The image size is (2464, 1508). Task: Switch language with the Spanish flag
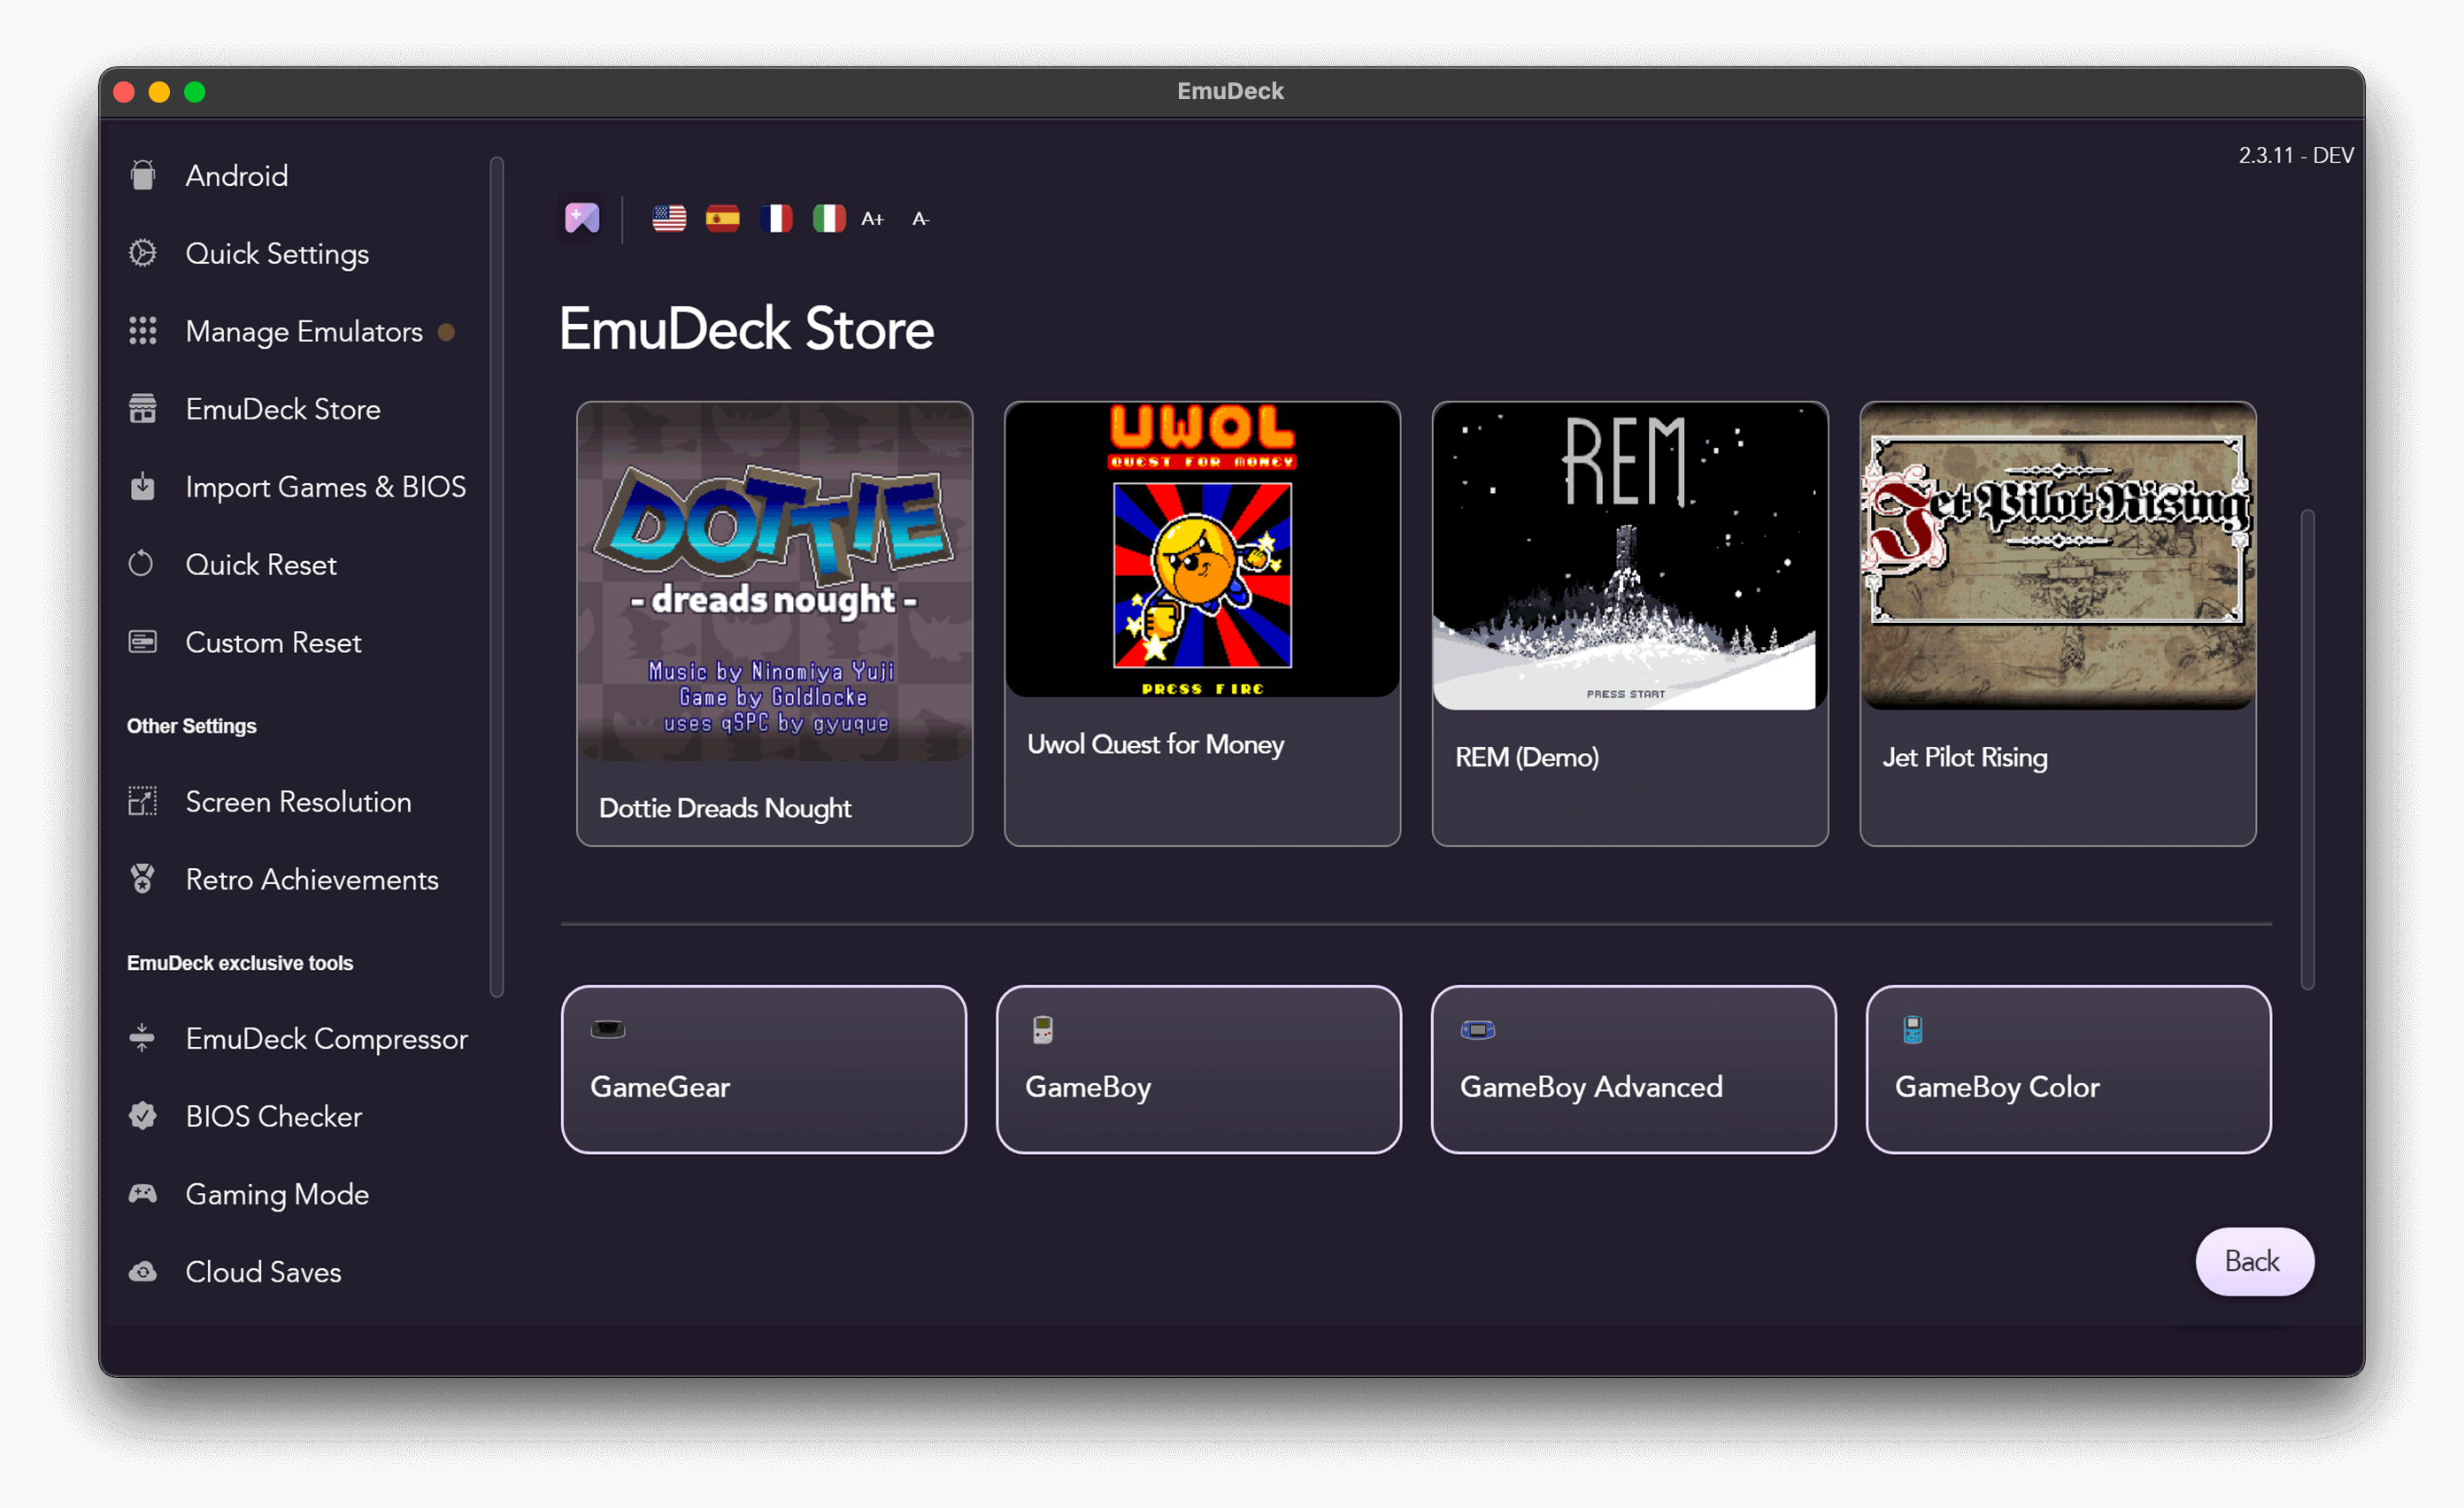(x=722, y=218)
